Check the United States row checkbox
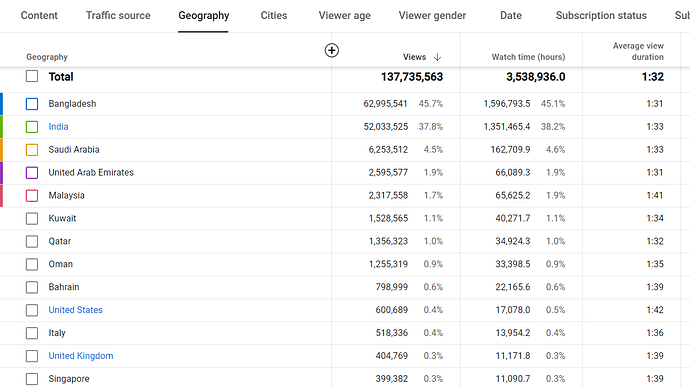 pyautogui.click(x=32, y=310)
